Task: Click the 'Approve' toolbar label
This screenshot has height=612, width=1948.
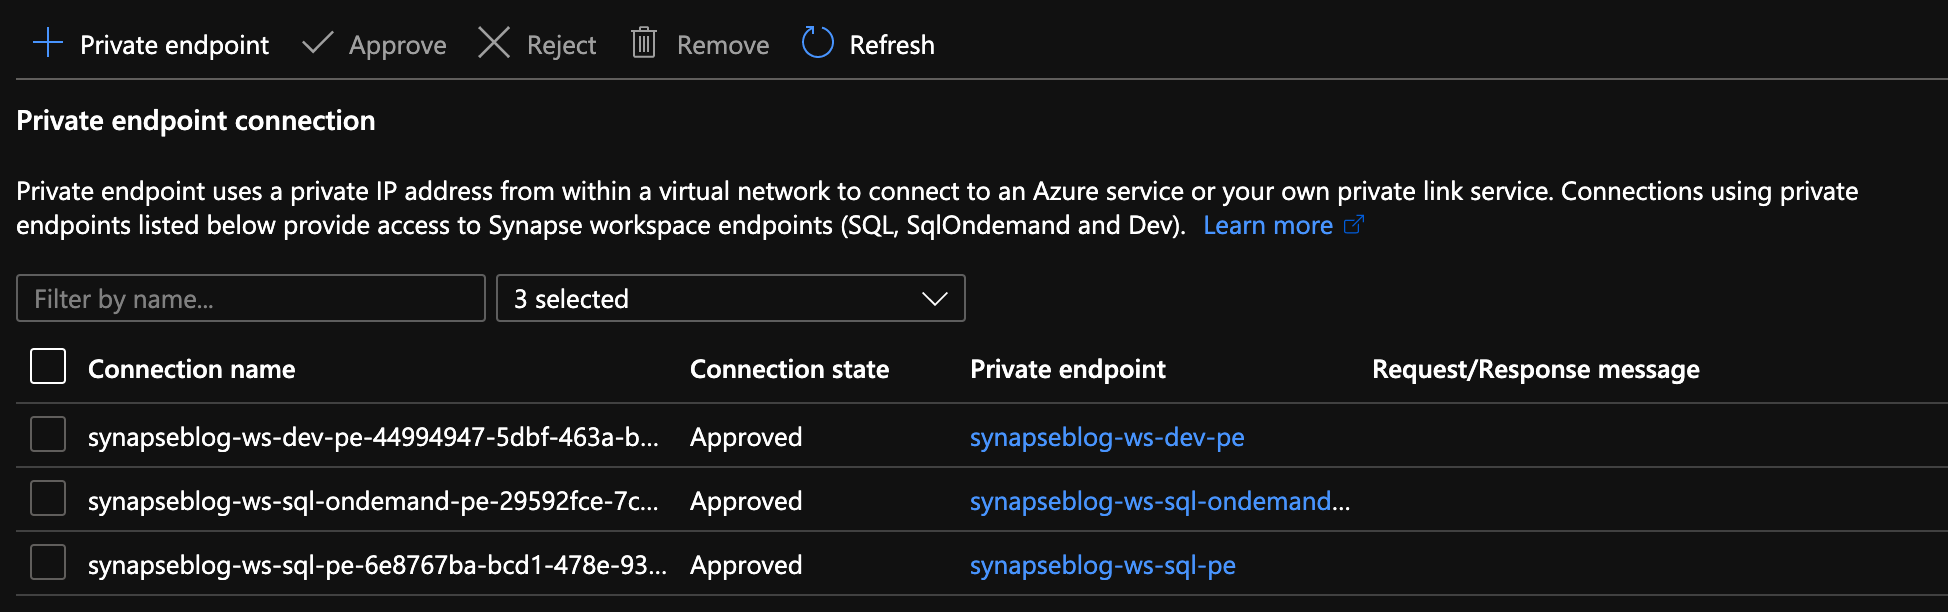Action: [x=397, y=46]
